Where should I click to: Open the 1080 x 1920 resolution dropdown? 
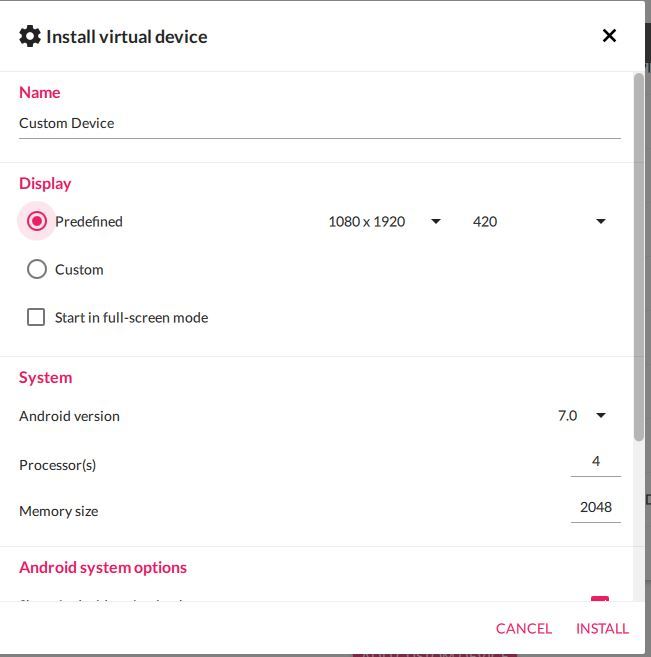coord(384,221)
